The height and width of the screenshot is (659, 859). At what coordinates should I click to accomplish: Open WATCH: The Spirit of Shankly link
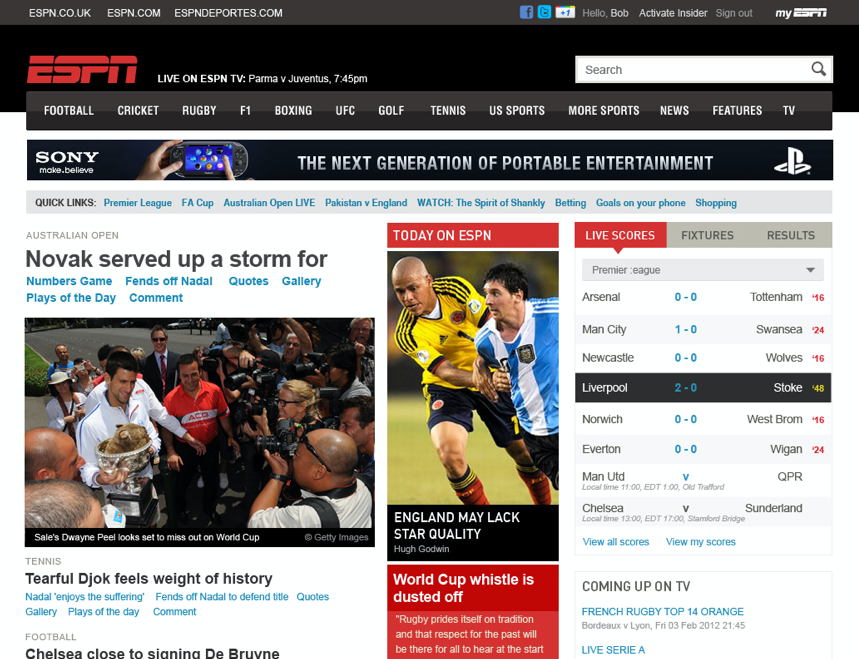coord(481,203)
